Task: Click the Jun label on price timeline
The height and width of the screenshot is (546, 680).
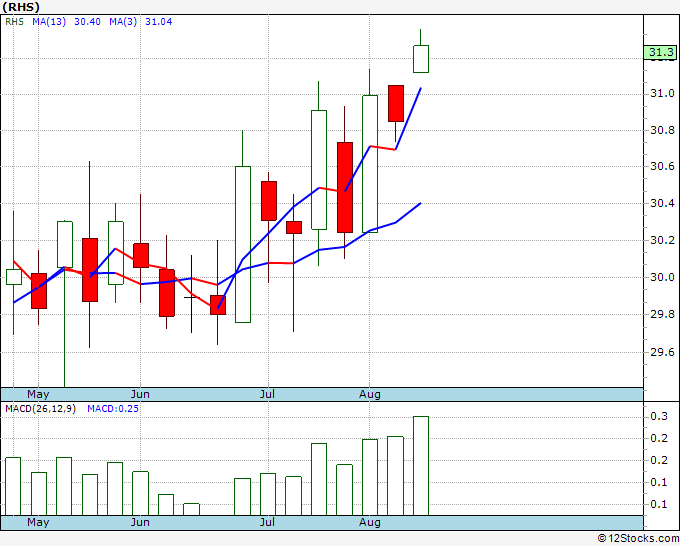Action: coord(140,394)
